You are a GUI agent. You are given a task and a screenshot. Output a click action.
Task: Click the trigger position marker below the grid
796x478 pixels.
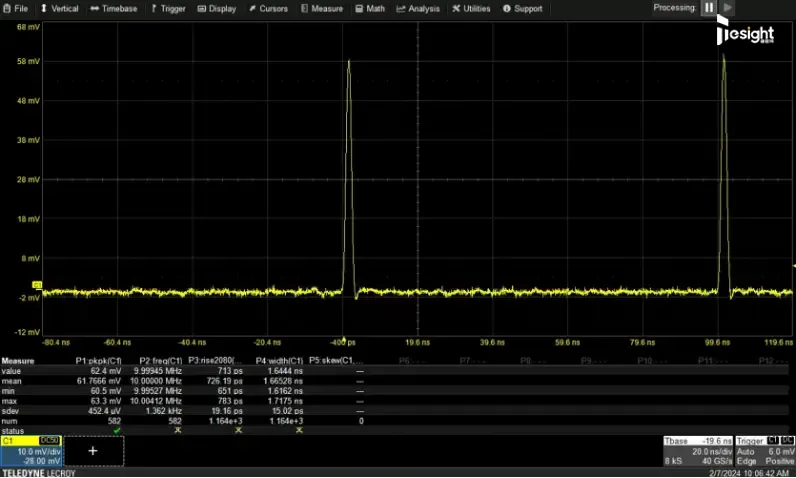[344, 338]
